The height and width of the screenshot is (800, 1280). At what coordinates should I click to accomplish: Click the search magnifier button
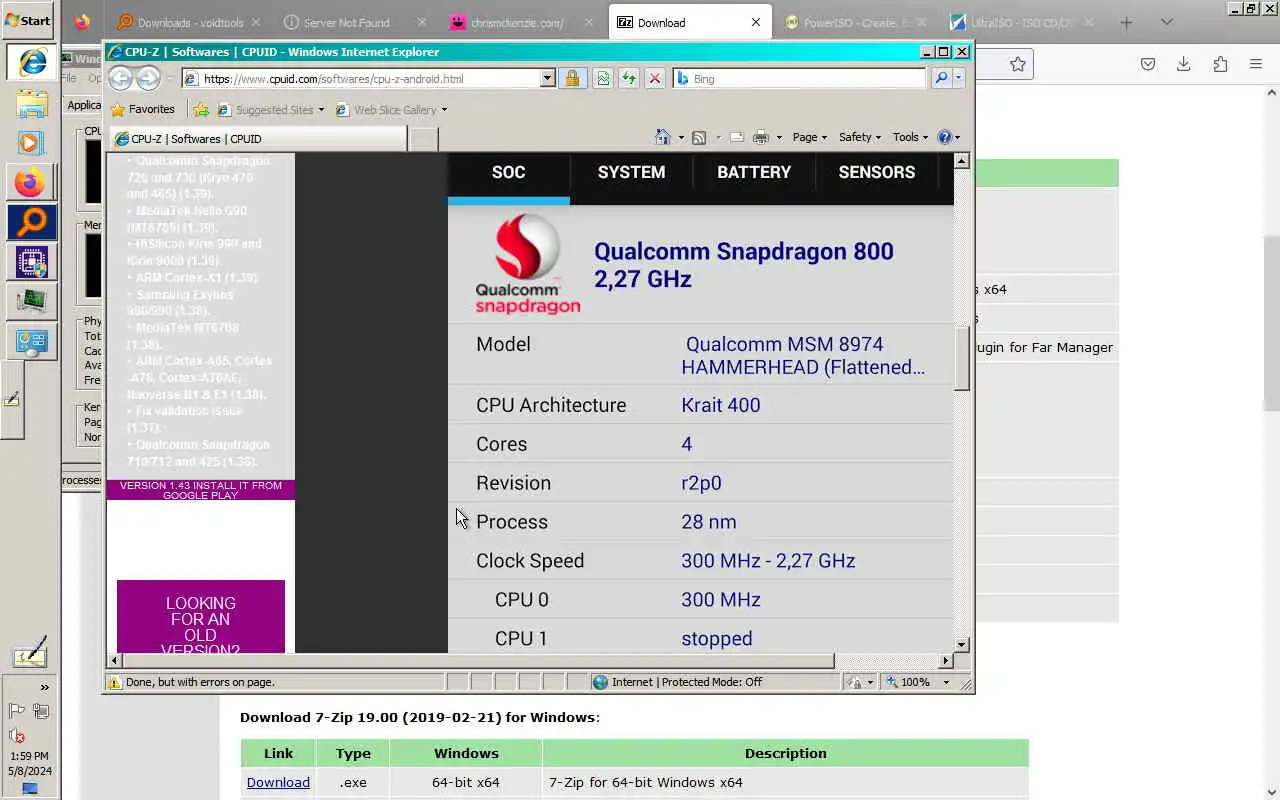click(941, 78)
